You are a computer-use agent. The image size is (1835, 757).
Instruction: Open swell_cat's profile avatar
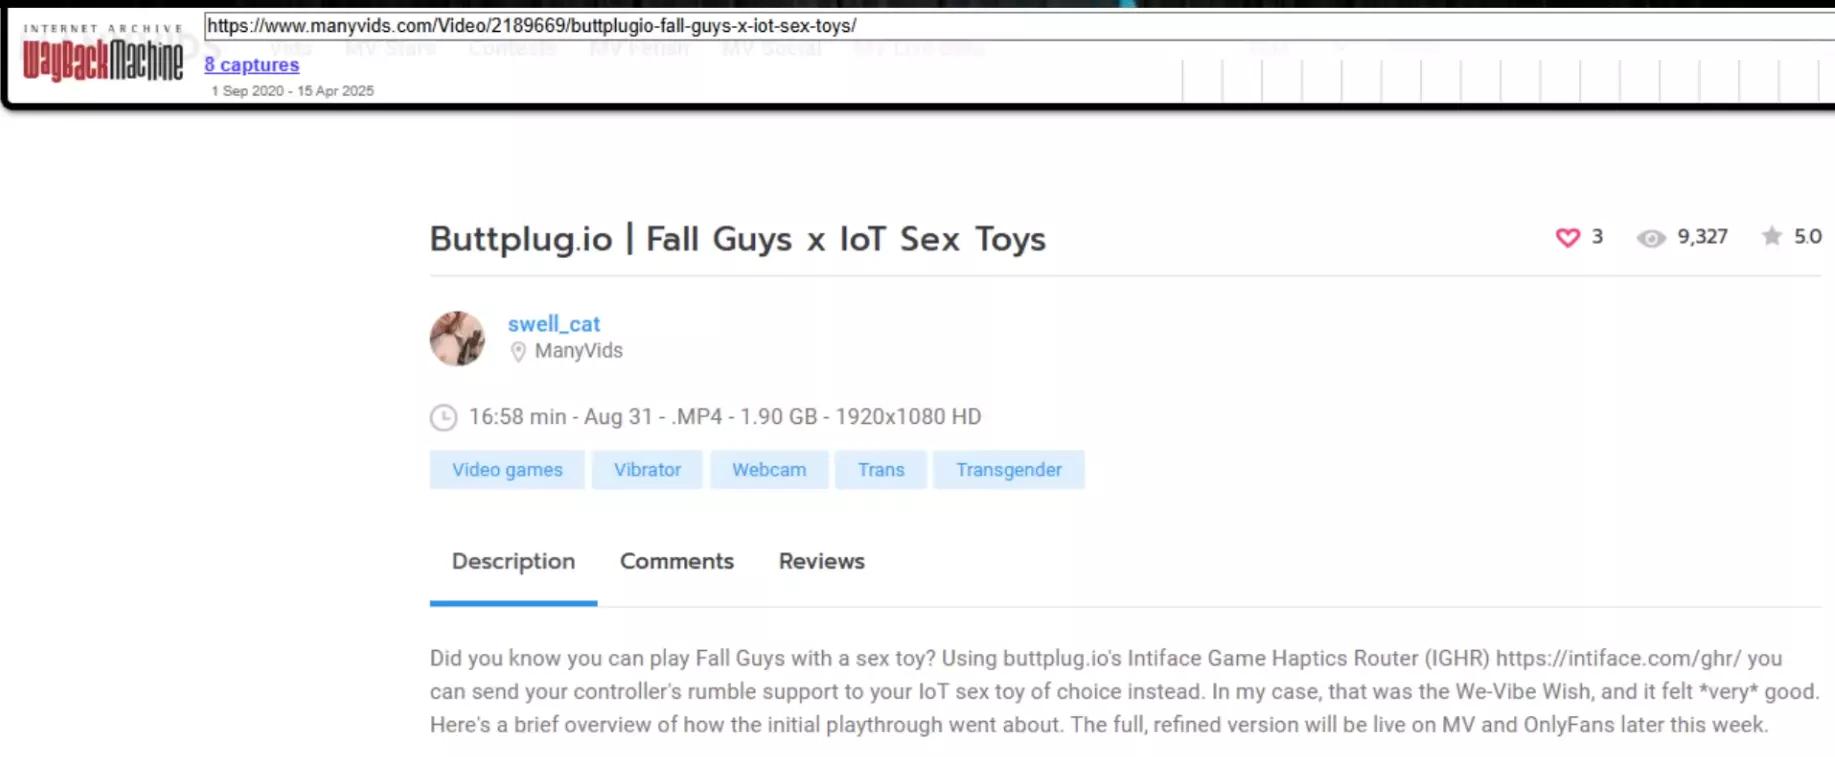pyautogui.click(x=457, y=338)
